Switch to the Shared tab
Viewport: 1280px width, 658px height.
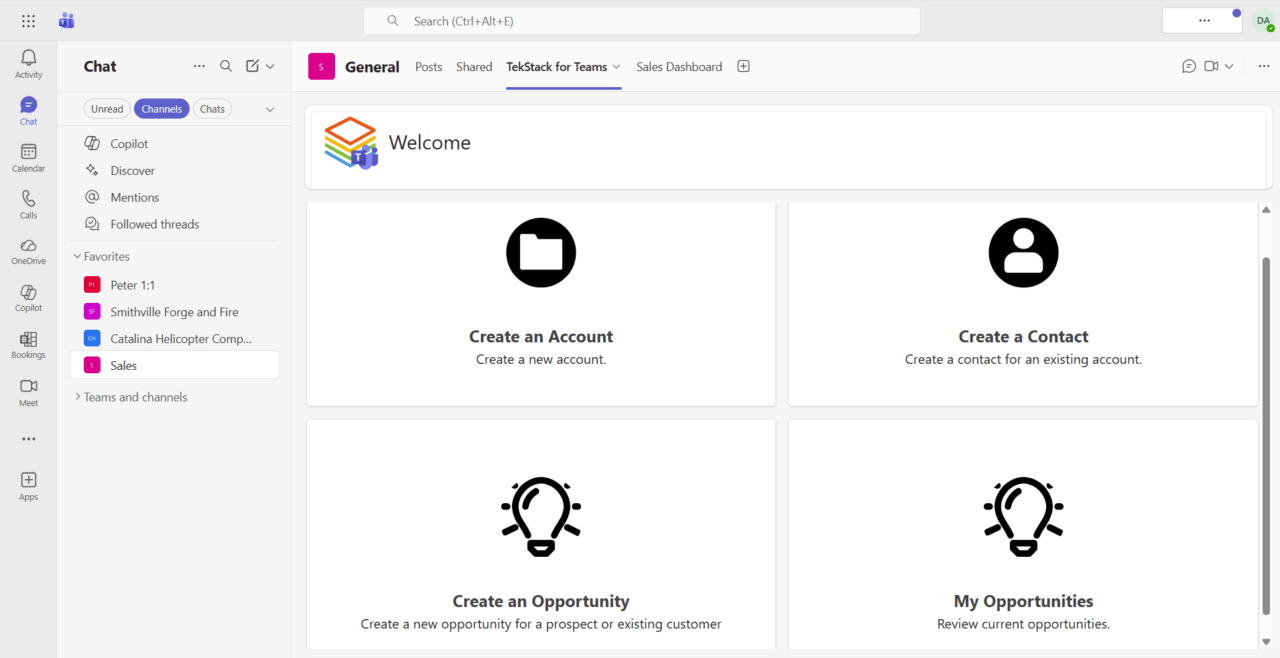pos(474,67)
